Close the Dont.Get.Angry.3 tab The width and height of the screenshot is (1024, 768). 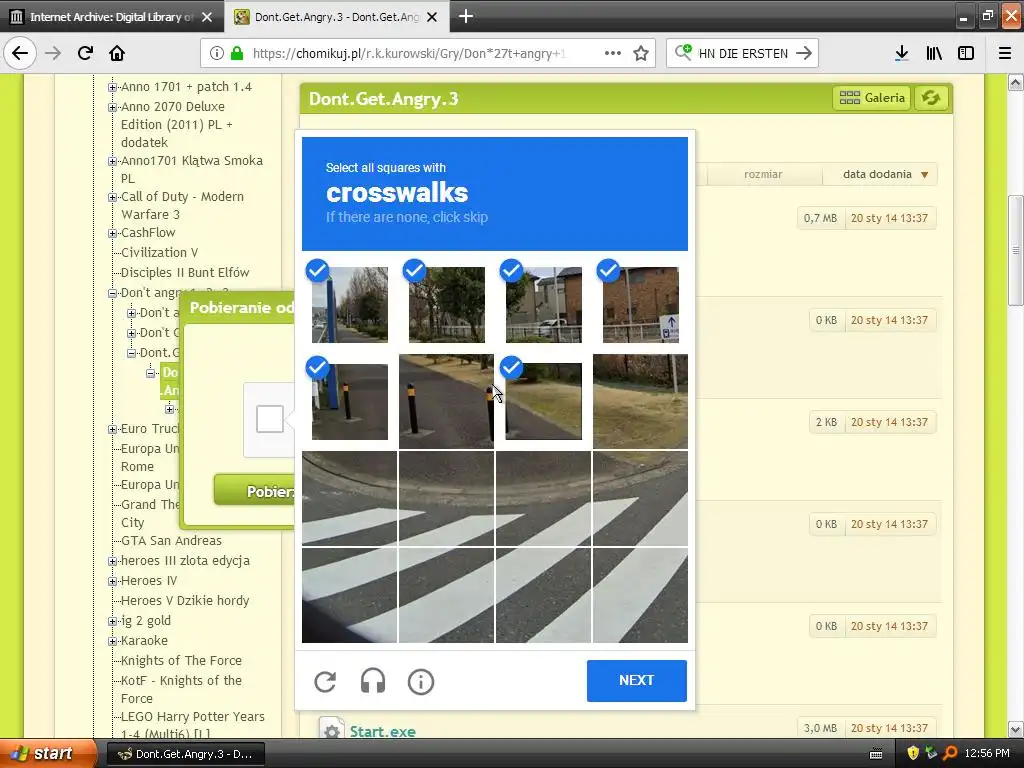(432, 17)
